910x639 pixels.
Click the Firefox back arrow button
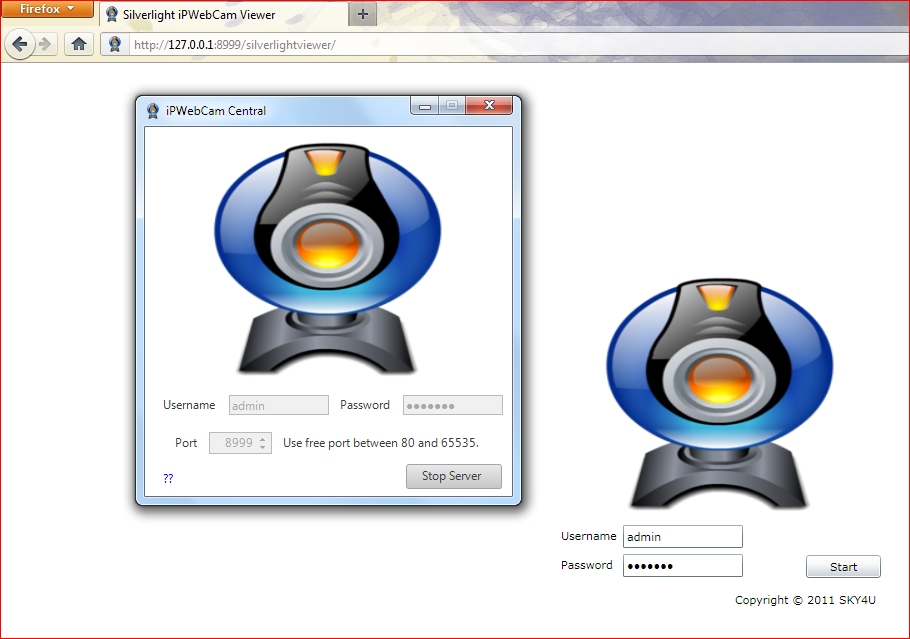pos(20,44)
